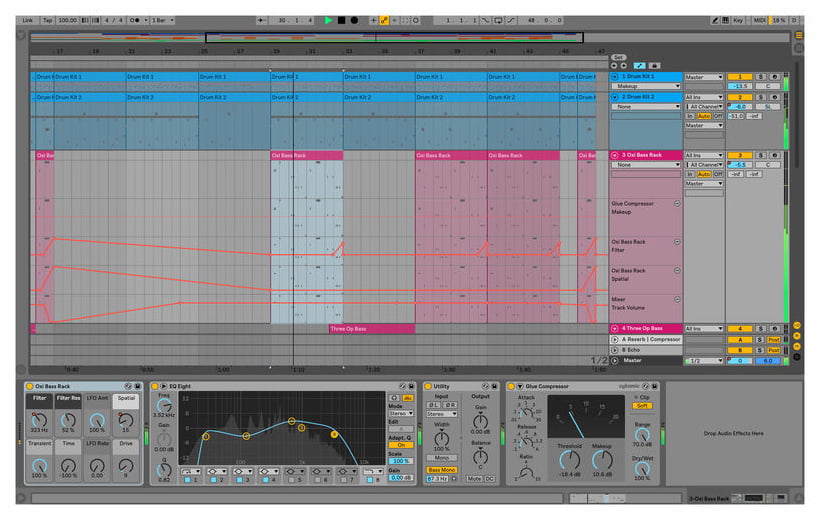820x520 pixels.
Task: Collapse the 1 Drum Kit 1 track
Action: (615, 77)
